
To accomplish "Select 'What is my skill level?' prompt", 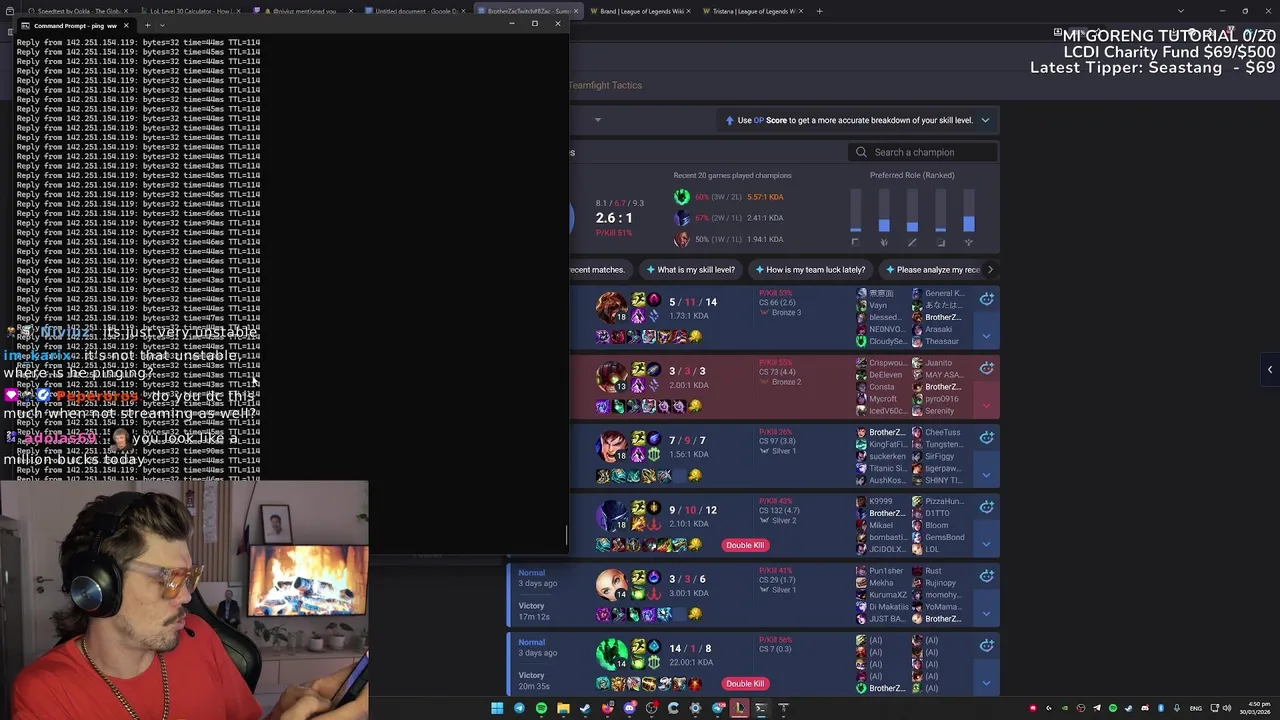I will [x=690, y=269].
